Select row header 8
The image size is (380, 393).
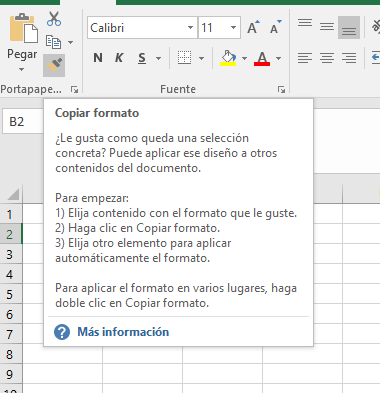tap(11, 354)
